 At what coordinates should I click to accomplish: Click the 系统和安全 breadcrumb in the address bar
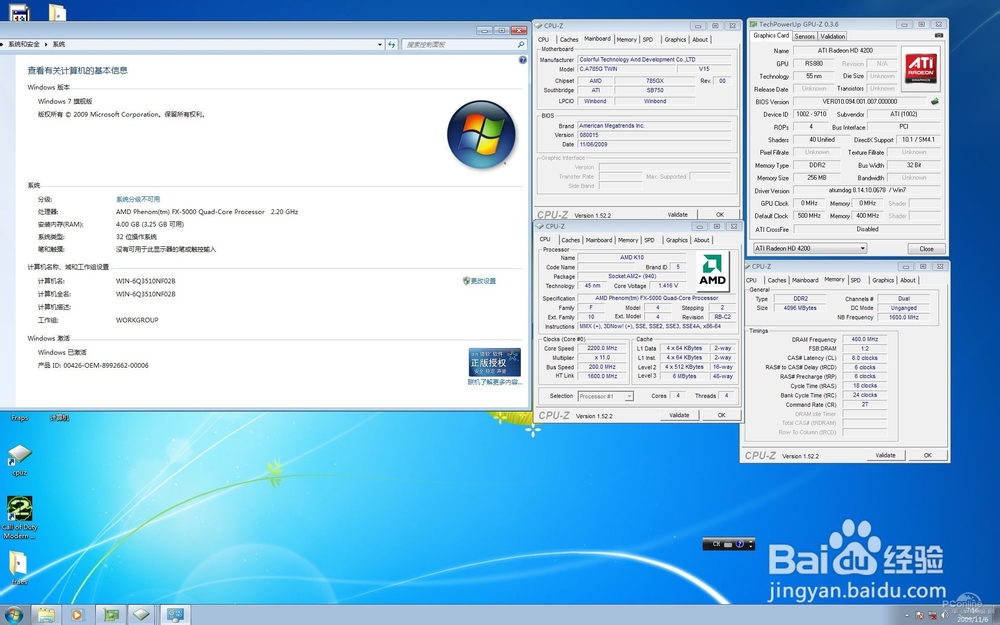point(24,44)
